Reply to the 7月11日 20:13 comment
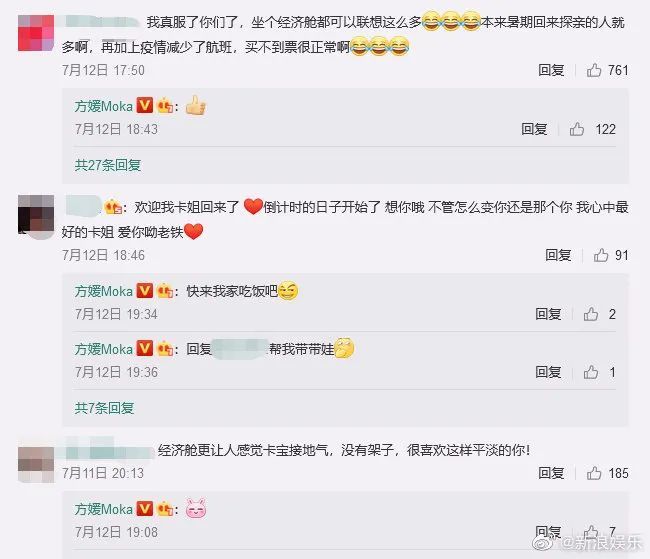 (x=551, y=473)
